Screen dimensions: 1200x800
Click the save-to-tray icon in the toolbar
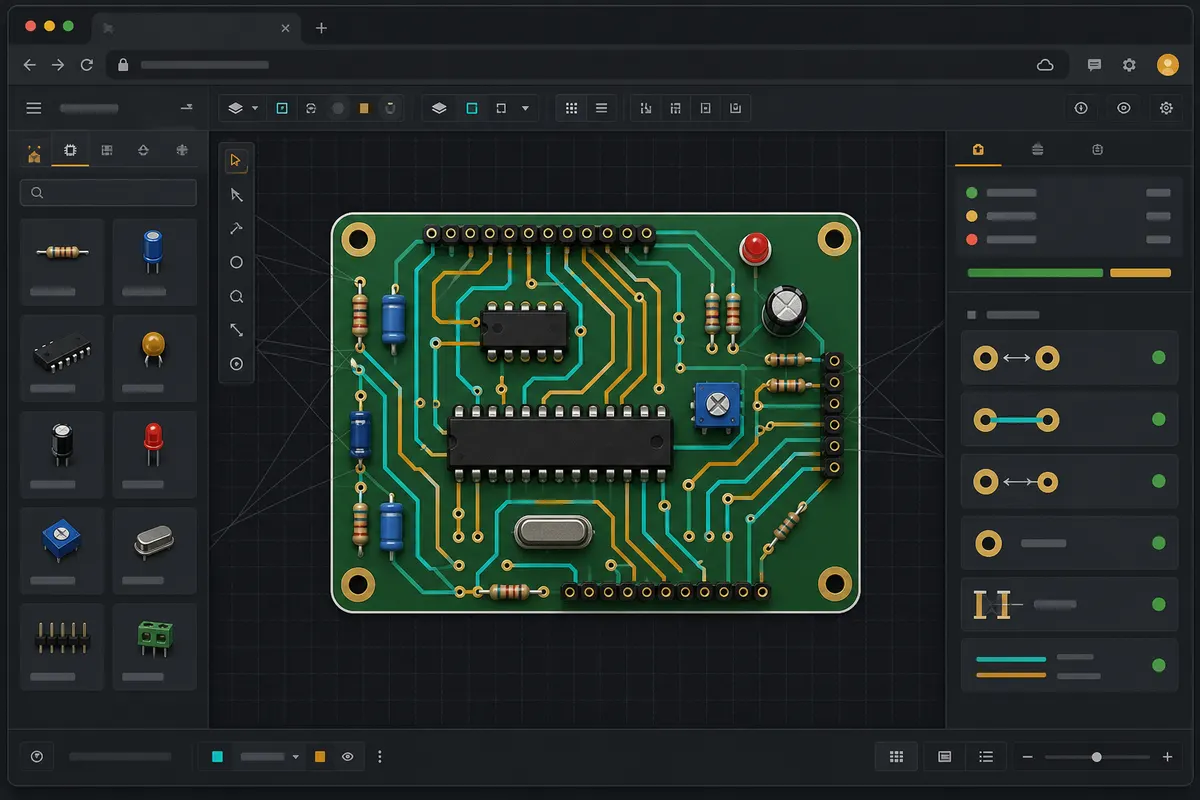pyautogui.click(x=736, y=108)
